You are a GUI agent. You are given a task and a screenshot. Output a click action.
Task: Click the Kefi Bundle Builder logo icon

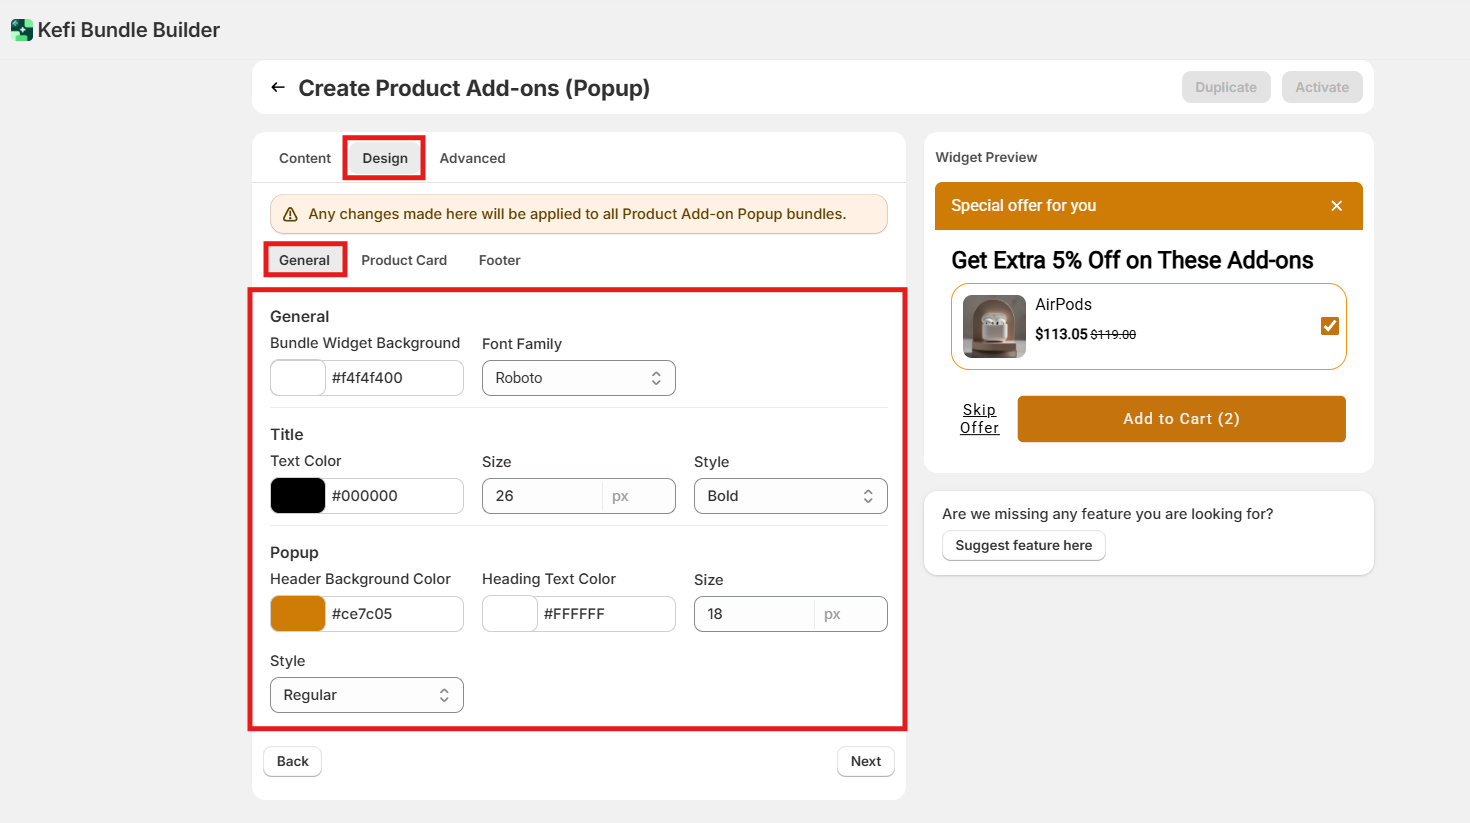point(22,30)
